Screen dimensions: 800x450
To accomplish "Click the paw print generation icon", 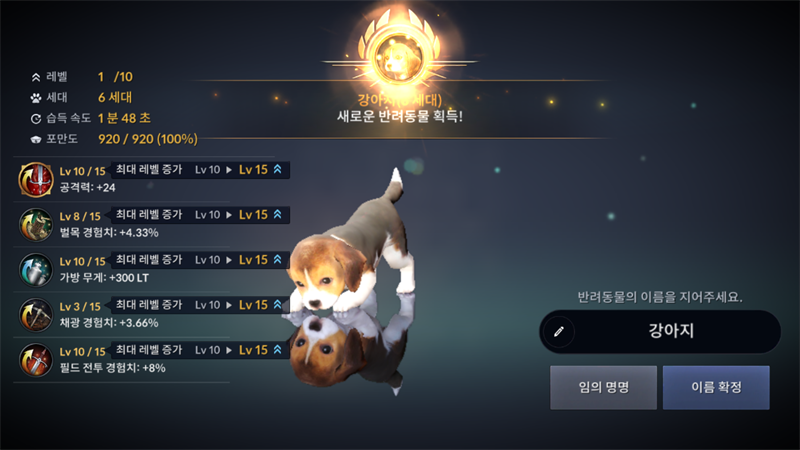I will [36, 97].
